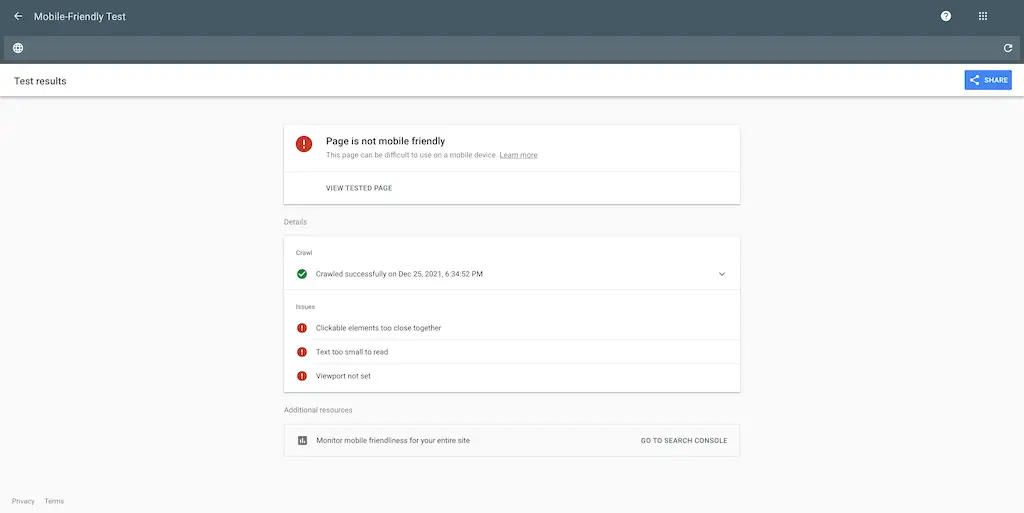Image resolution: width=1024 pixels, height=513 pixels.
Task: Click the URL input field
Action: (500, 48)
